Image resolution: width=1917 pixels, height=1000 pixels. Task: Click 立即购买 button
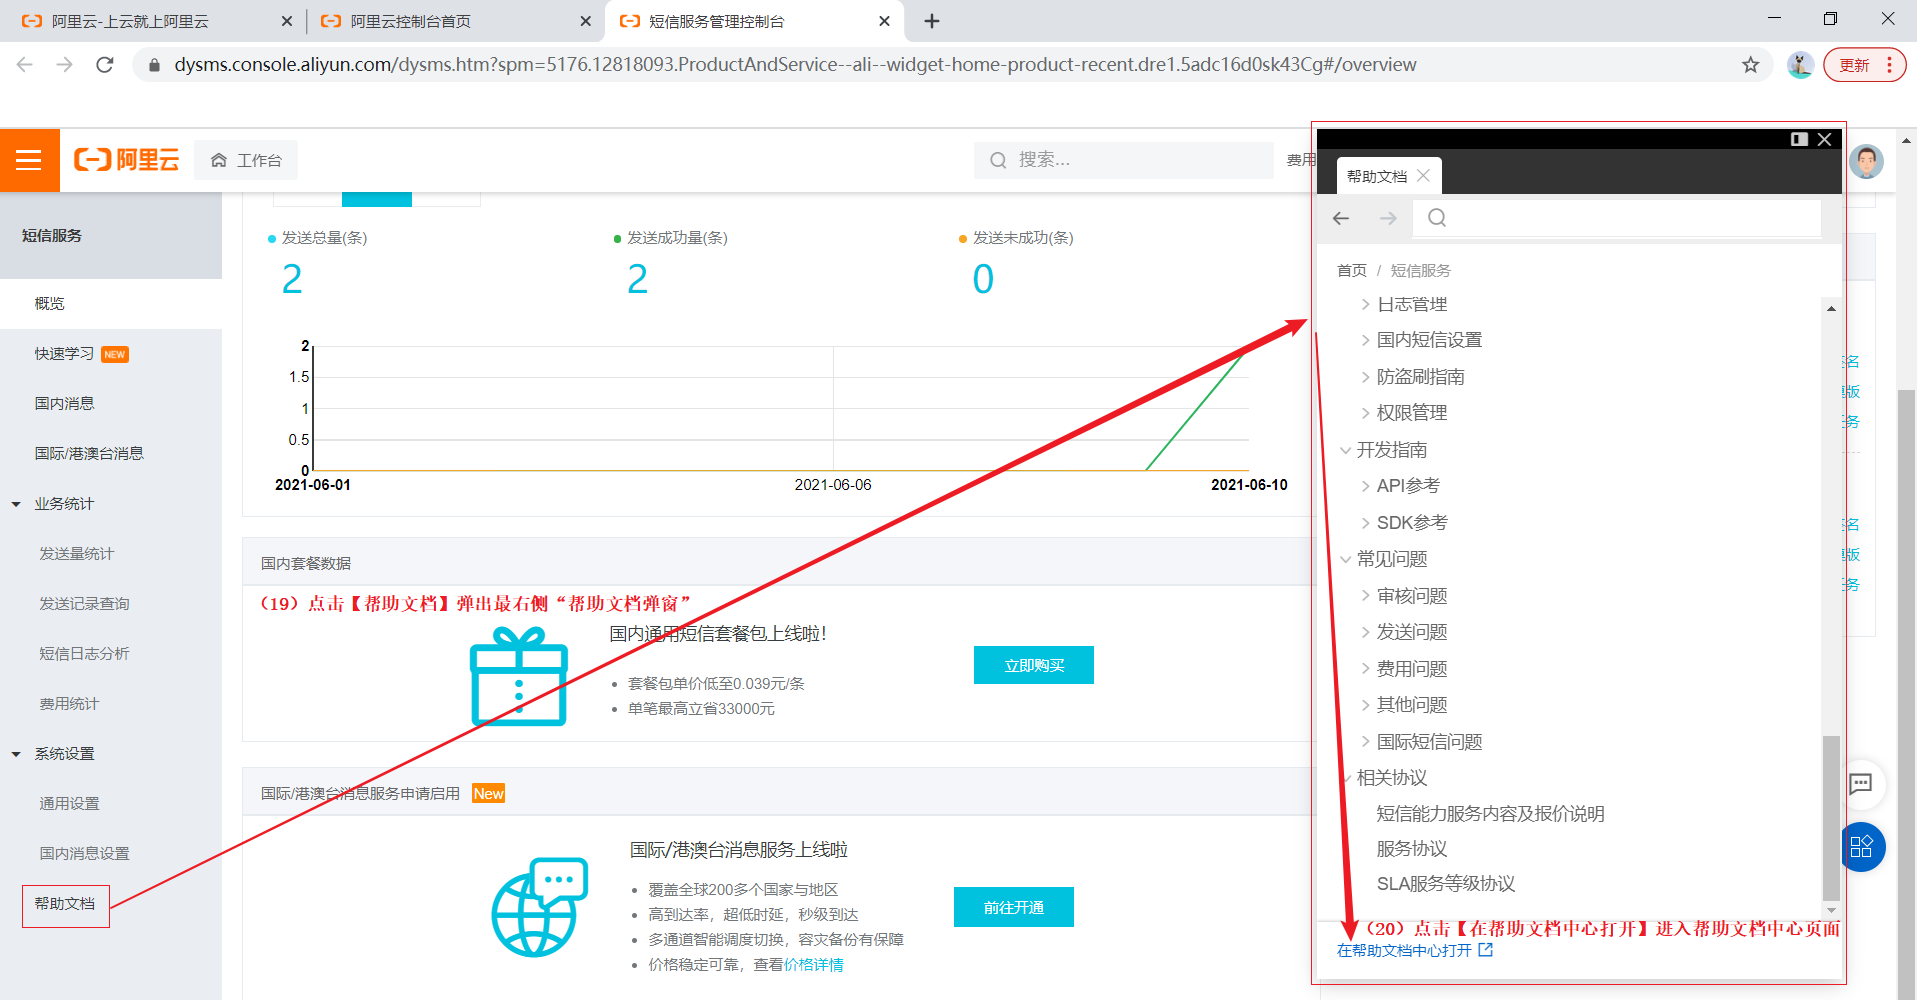pos(1034,665)
